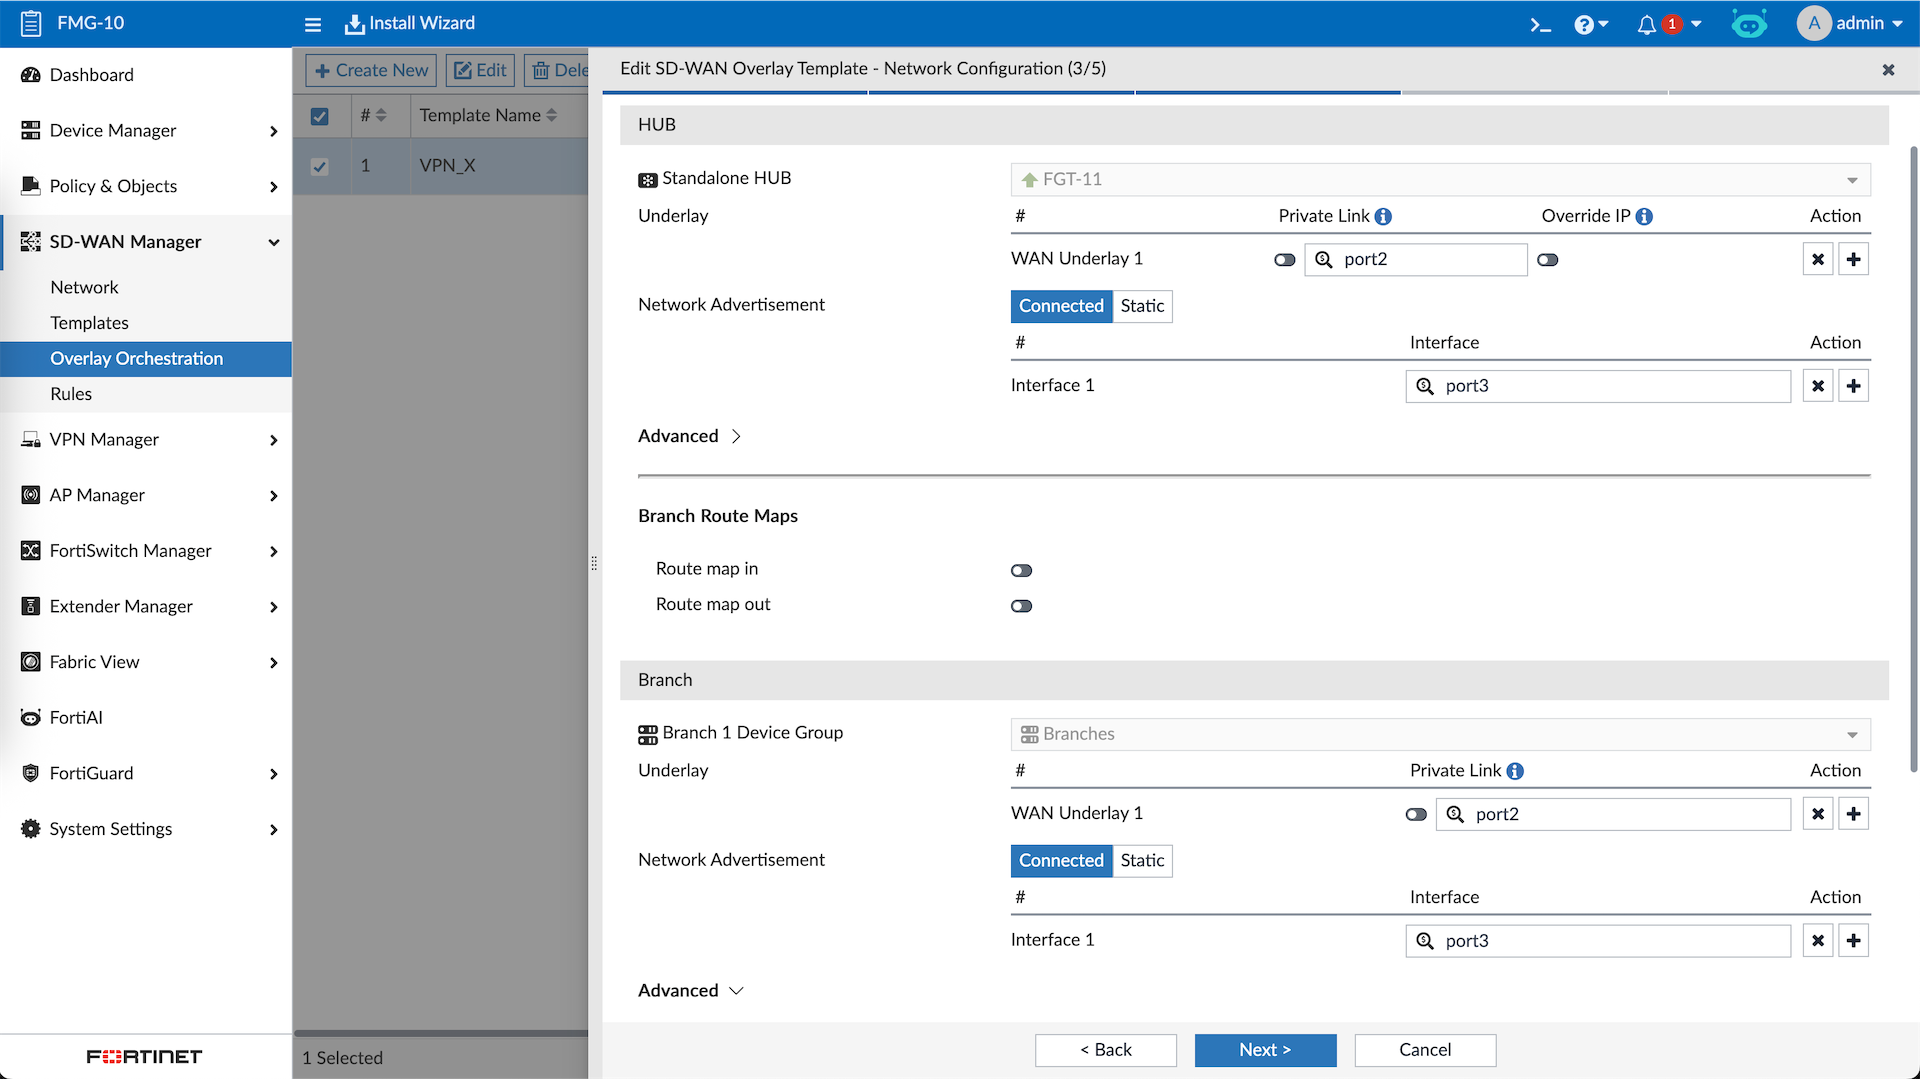Viewport: 1920px width, 1079px height.
Task: Open Rules under SD-WAN Manager
Action: [x=71, y=394]
